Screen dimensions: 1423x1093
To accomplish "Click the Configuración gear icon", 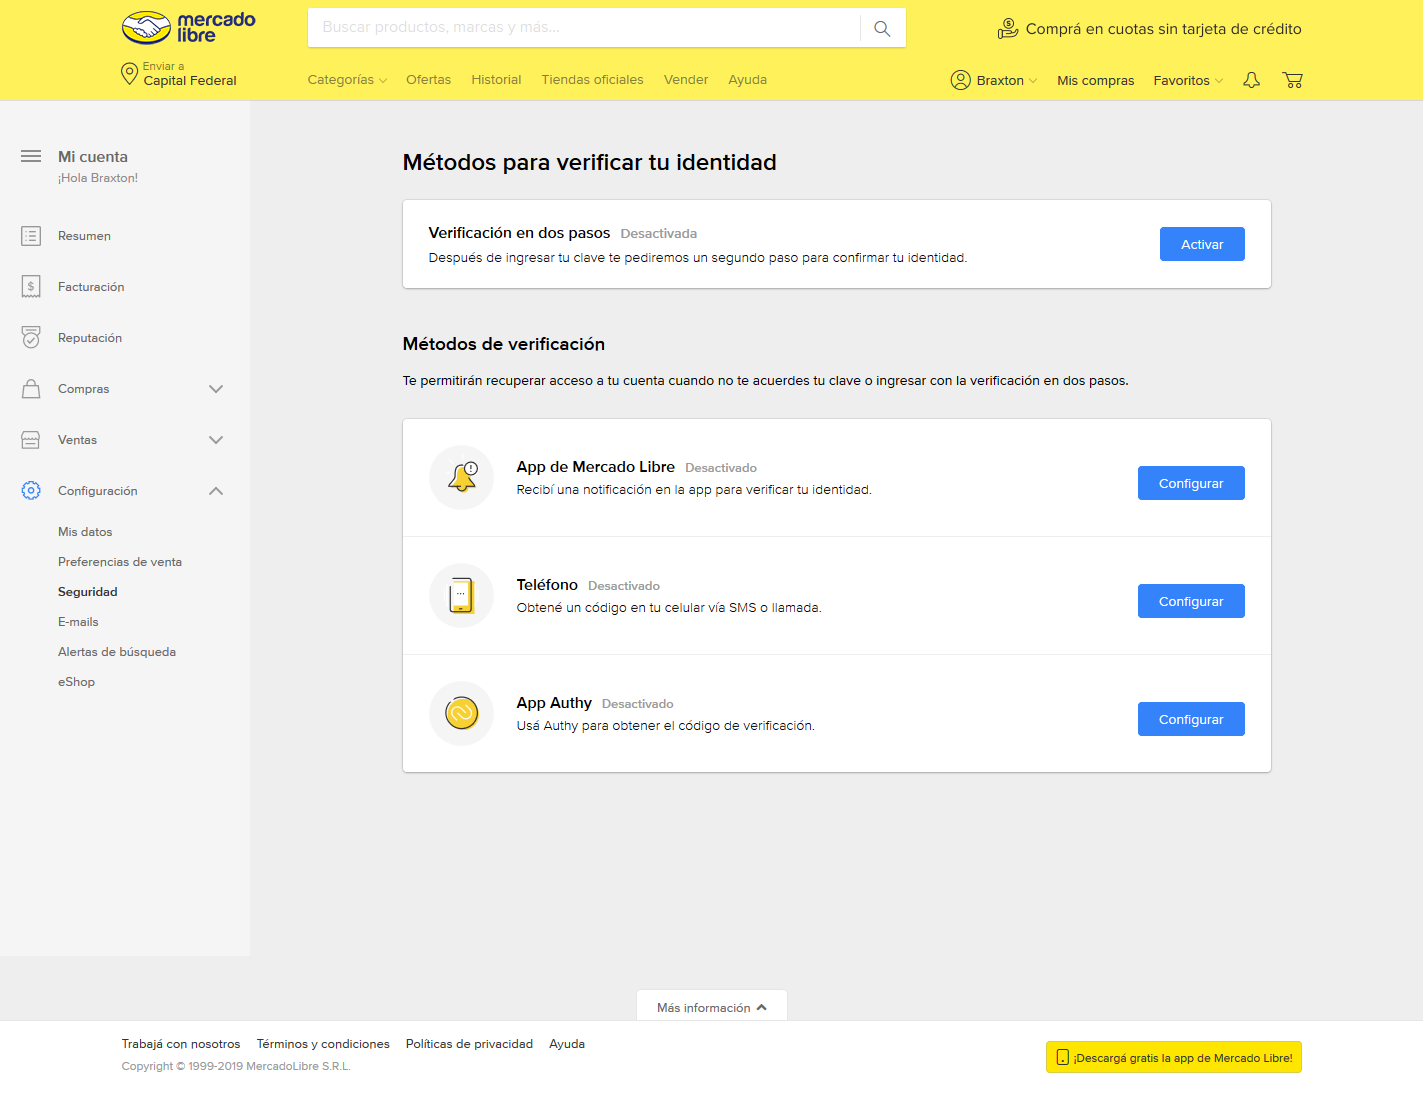I will tap(31, 491).
